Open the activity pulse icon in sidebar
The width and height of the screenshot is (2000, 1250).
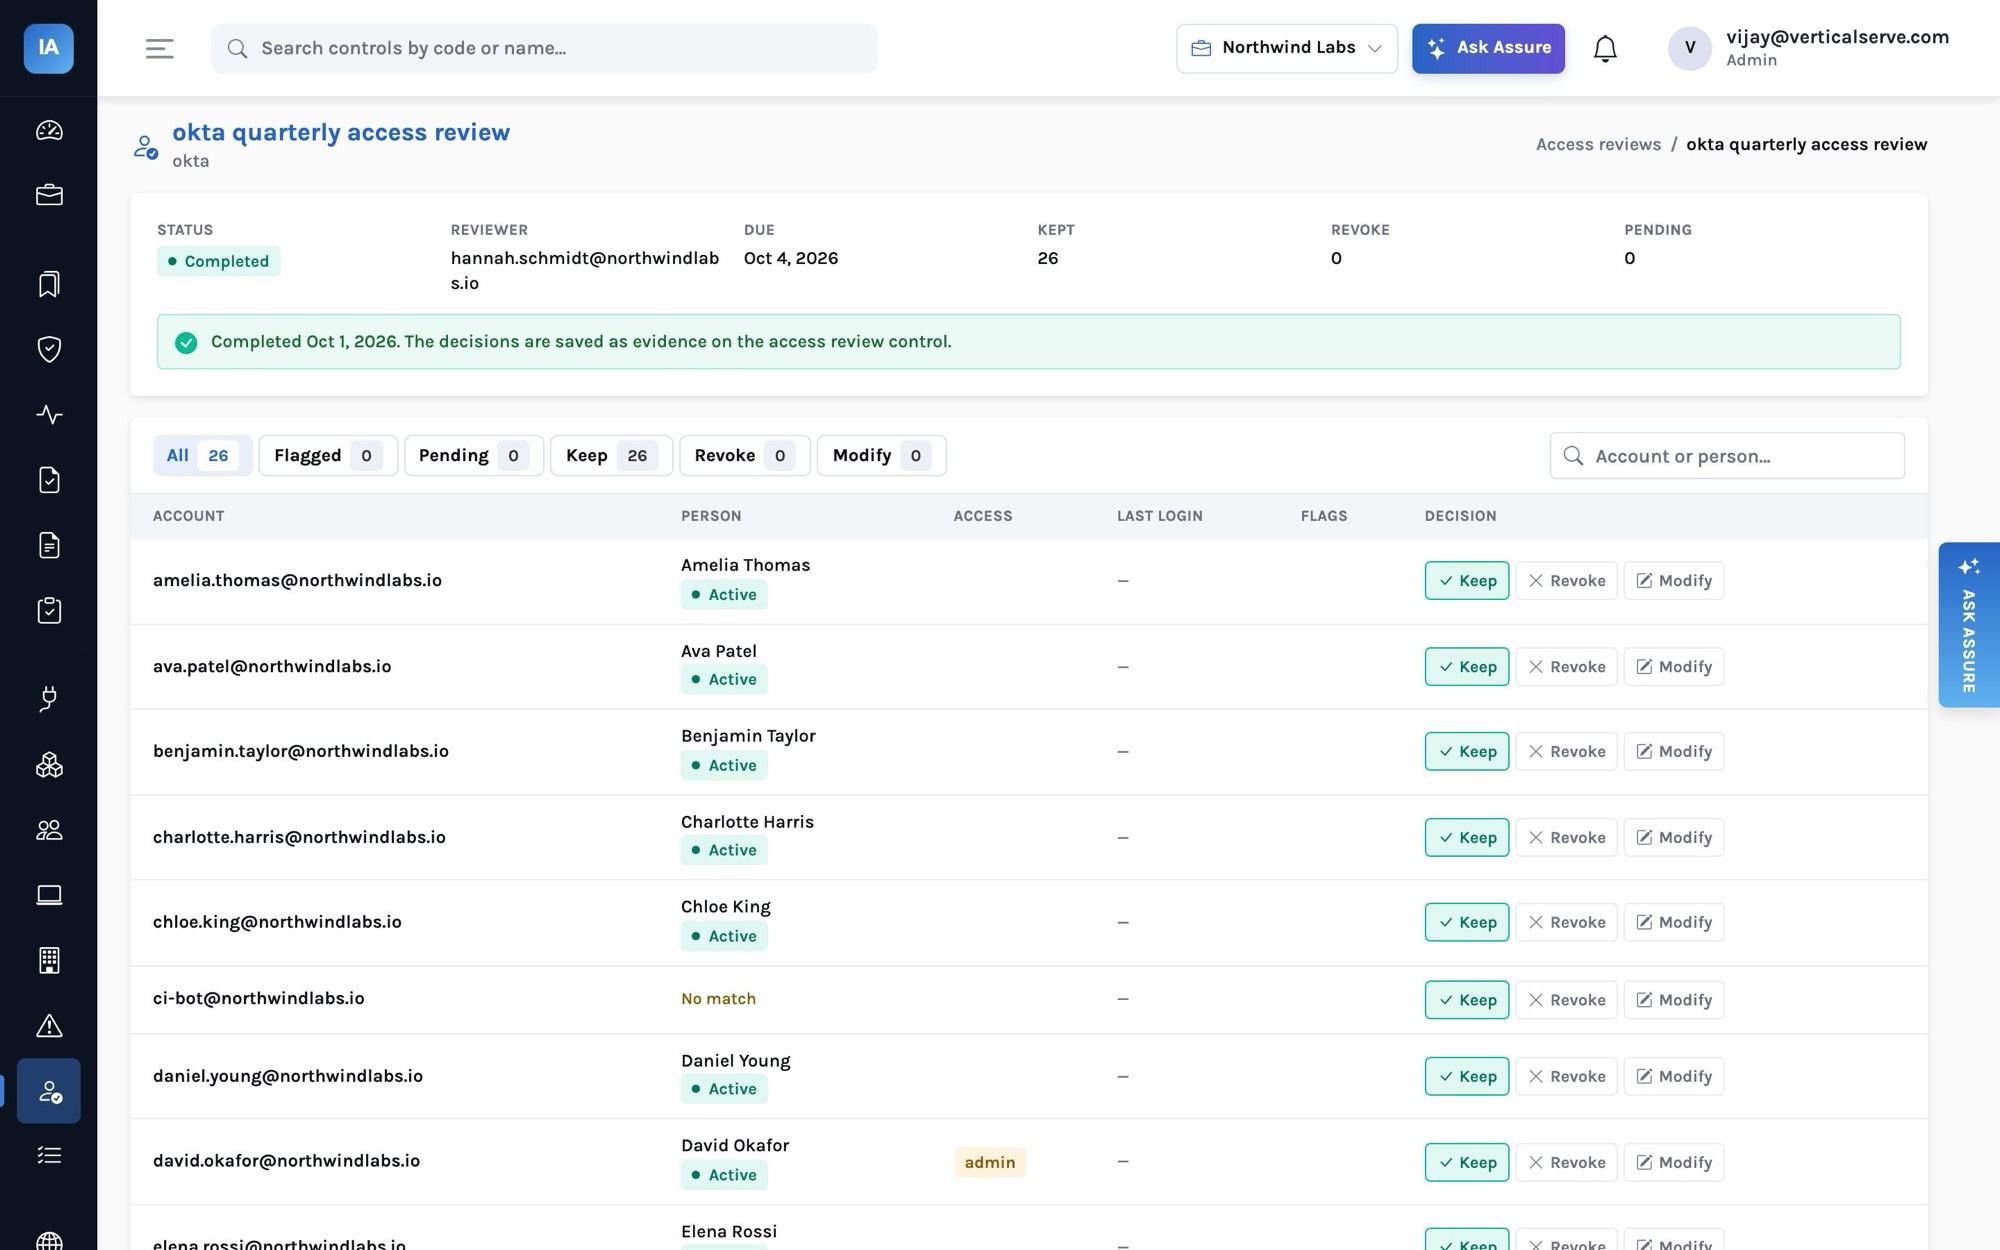tap(49, 414)
